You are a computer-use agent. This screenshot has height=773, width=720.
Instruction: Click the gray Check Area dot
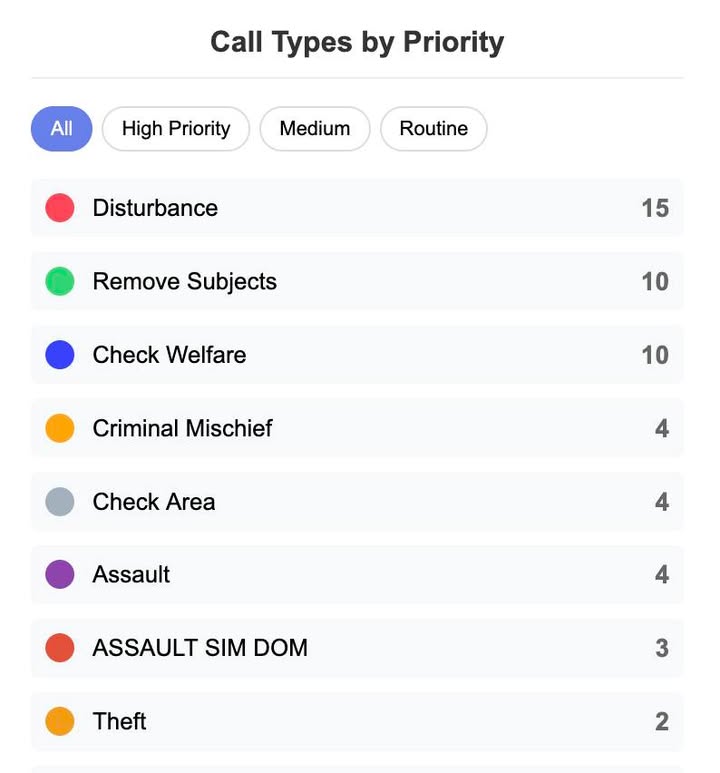pos(60,502)
